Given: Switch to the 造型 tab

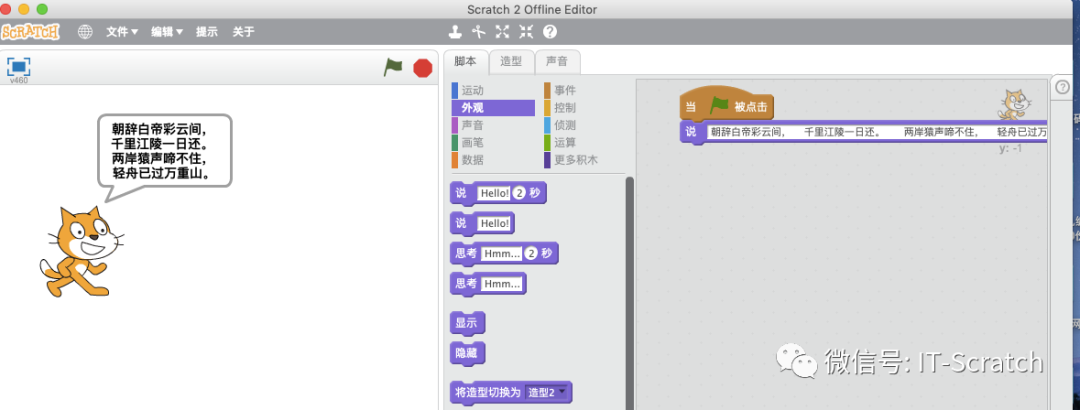Looking at the screenshot, I should (x=511, y=61).
